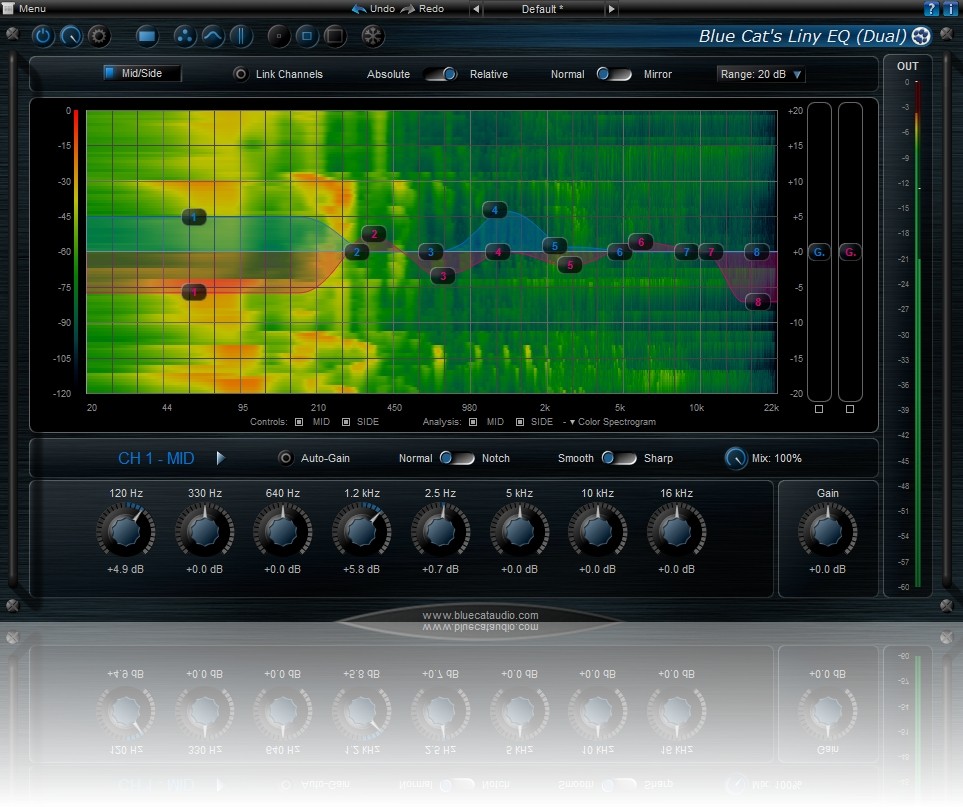
Task: Toggle the checkbox under the pink gain slider
Action: click(x=850, y=409)
